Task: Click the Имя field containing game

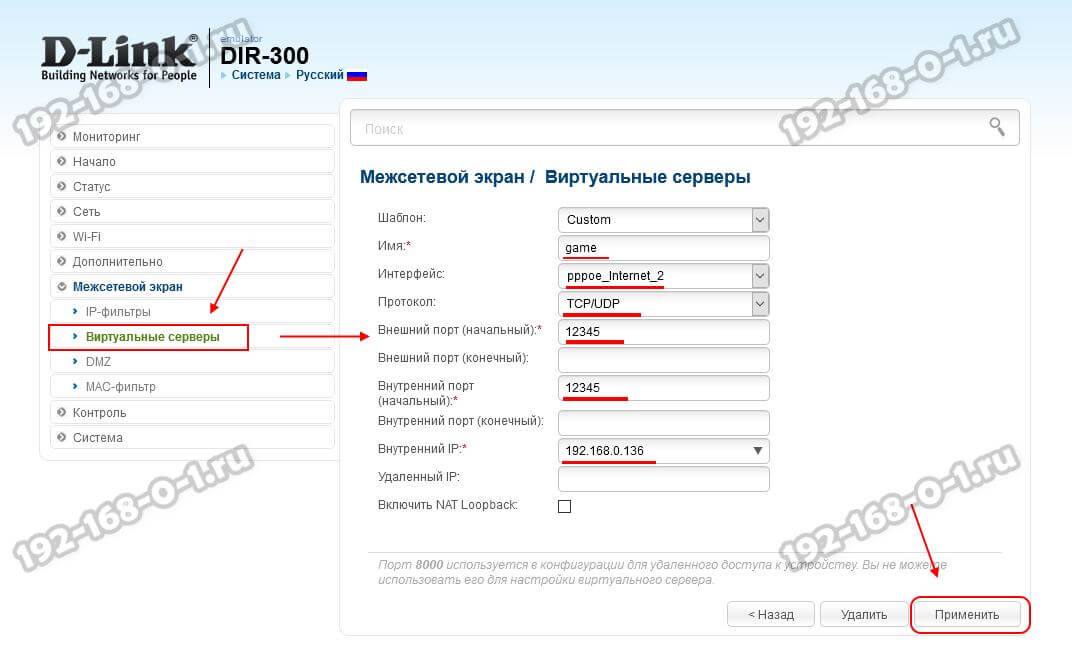Action: (664, 248)
